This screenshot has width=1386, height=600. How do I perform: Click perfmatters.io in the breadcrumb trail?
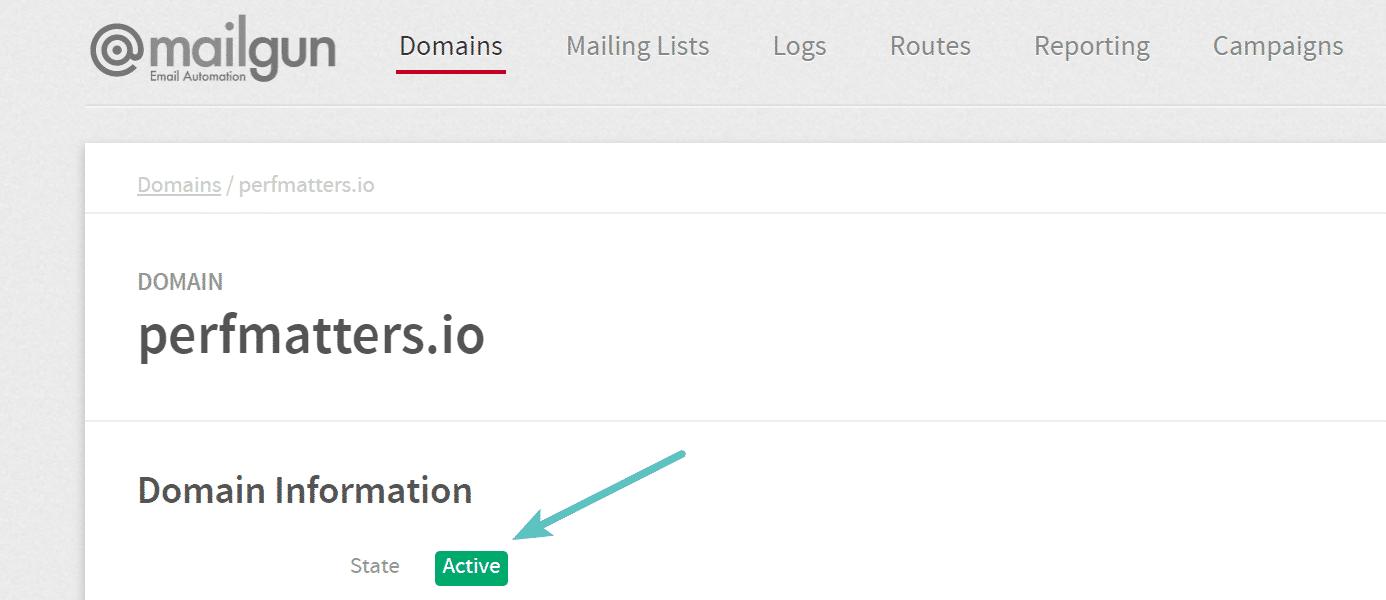point(306,184)
